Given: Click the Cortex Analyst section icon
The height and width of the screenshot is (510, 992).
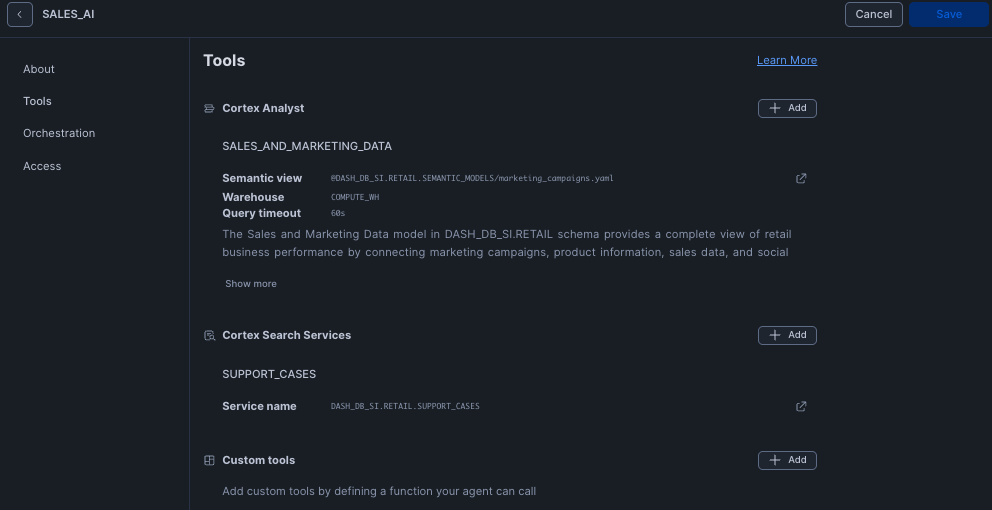Looking at the screenshot, I should tap(209, 108).
